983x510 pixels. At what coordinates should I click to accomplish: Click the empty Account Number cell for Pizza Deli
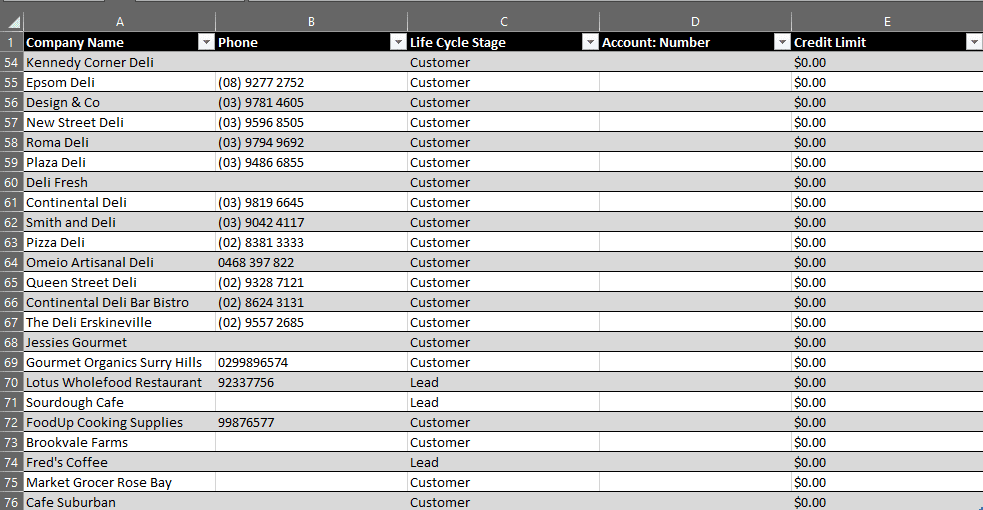pyautogui.click(x=695, y=242)
